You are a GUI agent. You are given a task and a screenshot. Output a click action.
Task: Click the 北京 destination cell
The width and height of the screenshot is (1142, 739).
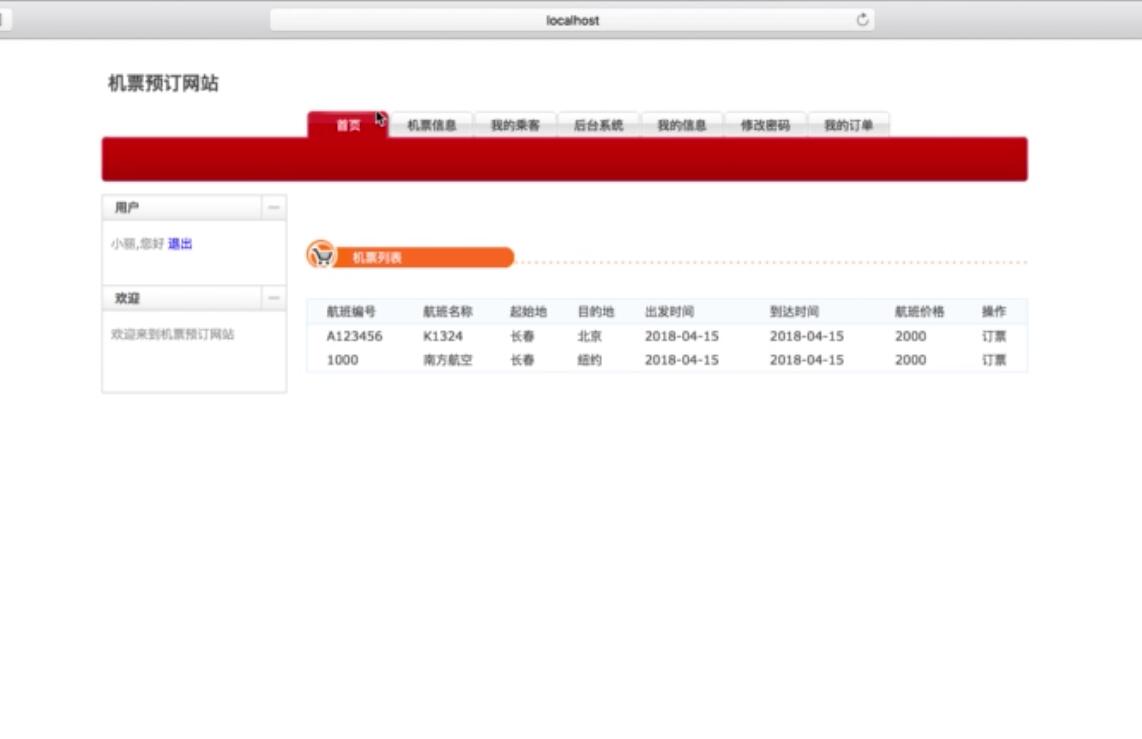click(589, 336)
